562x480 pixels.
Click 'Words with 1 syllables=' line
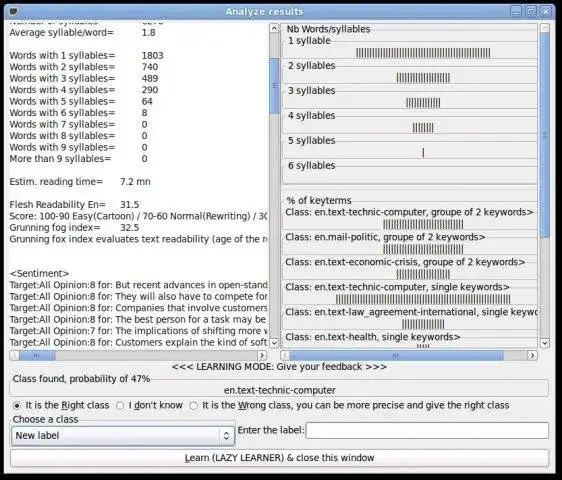(x=86, y=56)
